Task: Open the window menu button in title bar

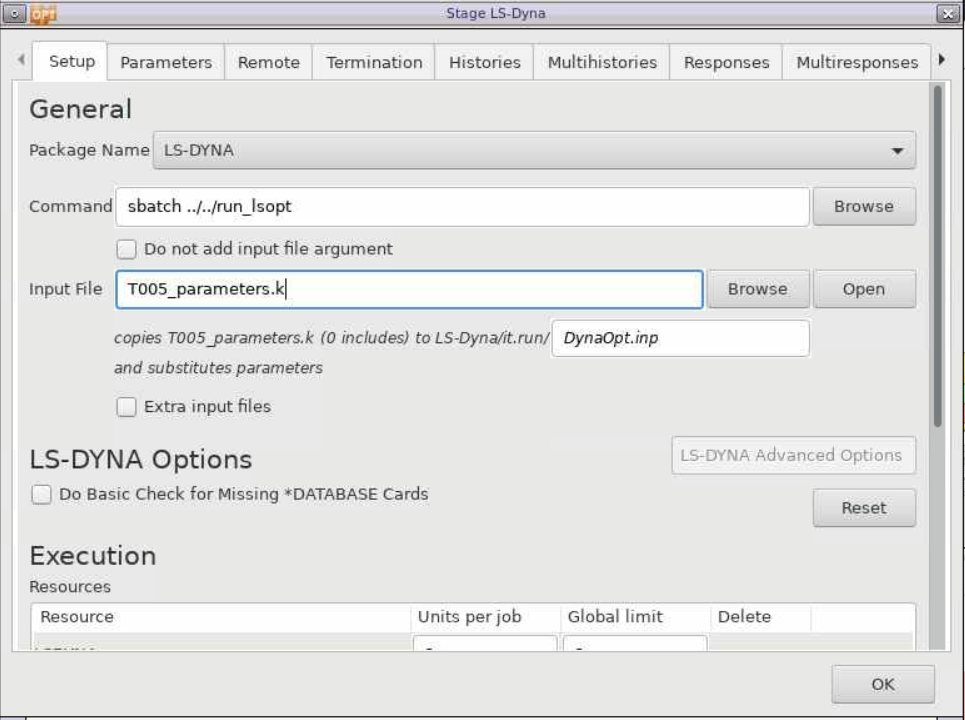Action: 14,13
